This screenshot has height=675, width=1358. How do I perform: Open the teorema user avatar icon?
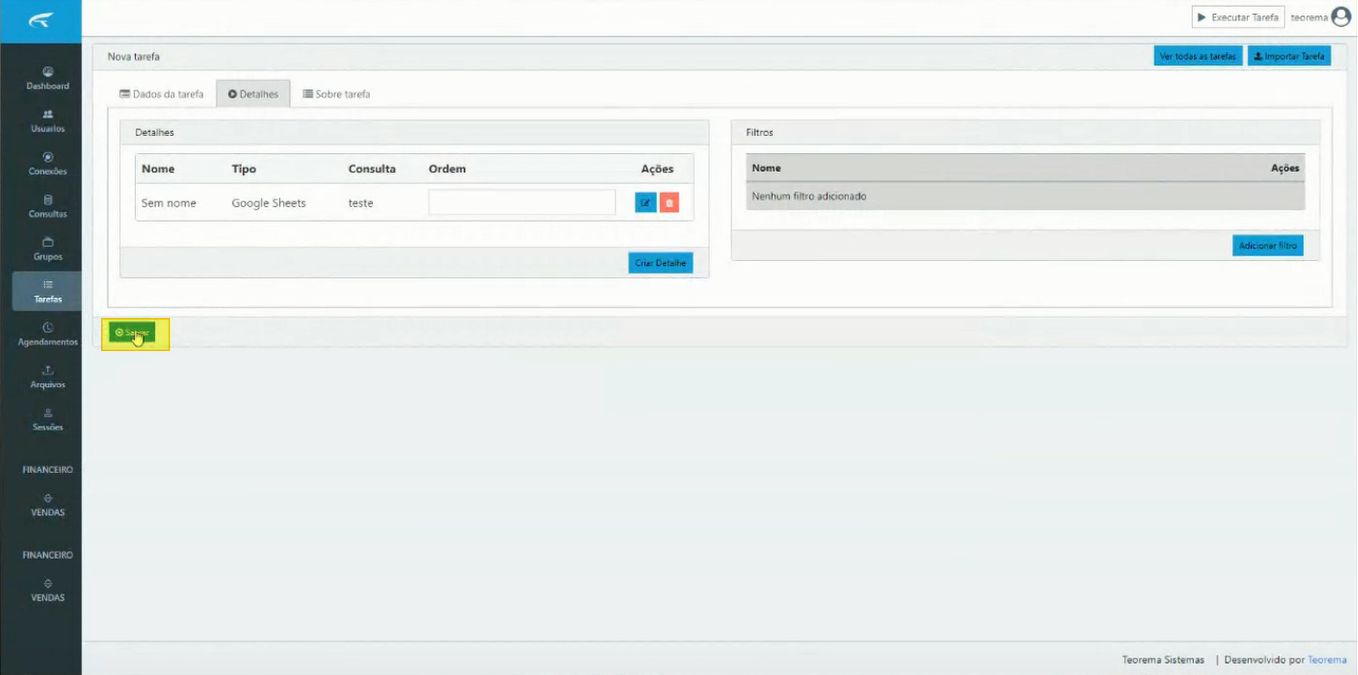(1341, 17)
